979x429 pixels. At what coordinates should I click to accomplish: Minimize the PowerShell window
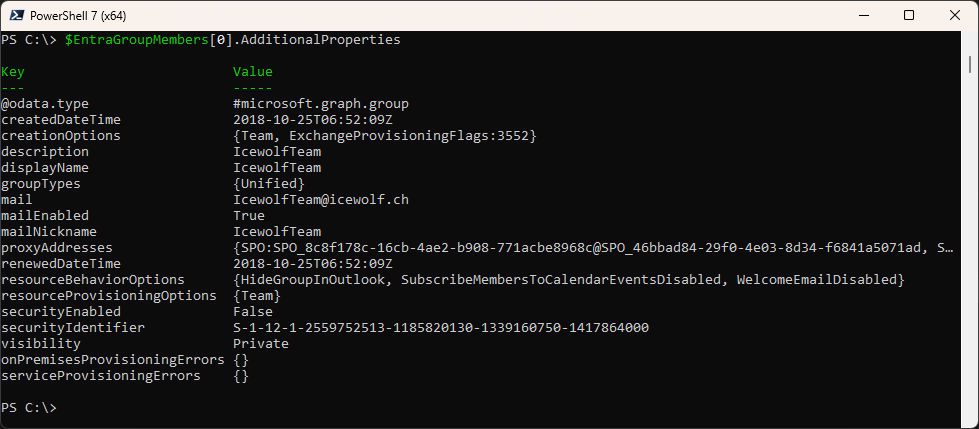pyautogui.click(x=864, y=16)
